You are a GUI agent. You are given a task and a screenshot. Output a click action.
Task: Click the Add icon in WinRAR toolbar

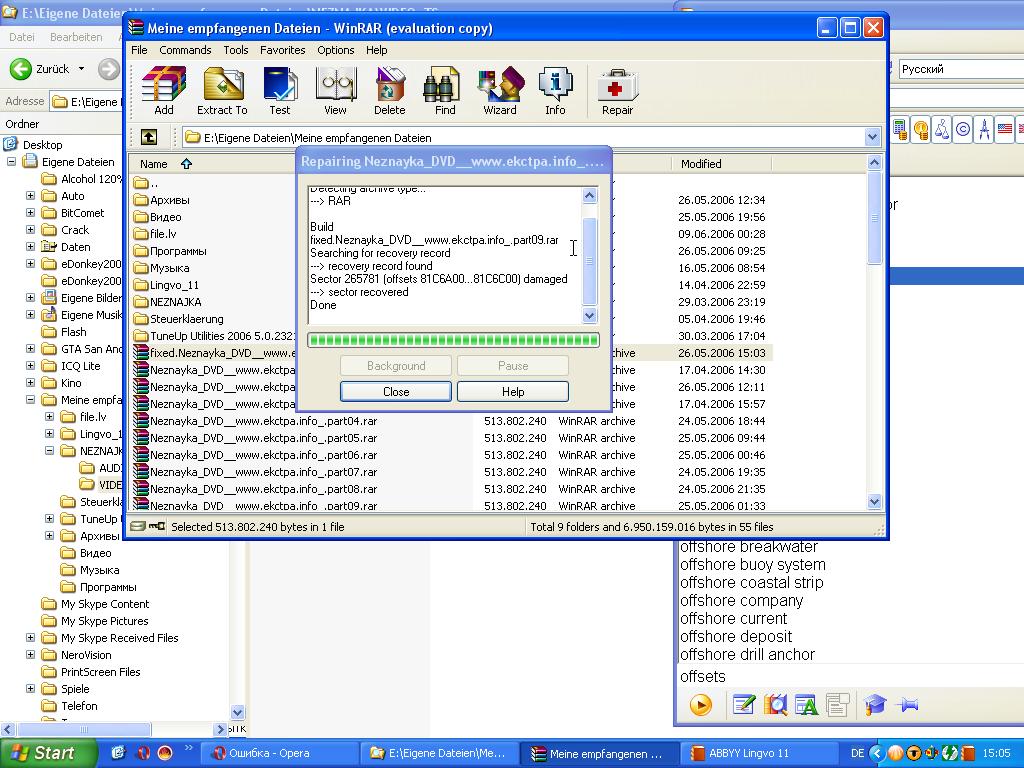pyautogui.click(x=163, y=91)
